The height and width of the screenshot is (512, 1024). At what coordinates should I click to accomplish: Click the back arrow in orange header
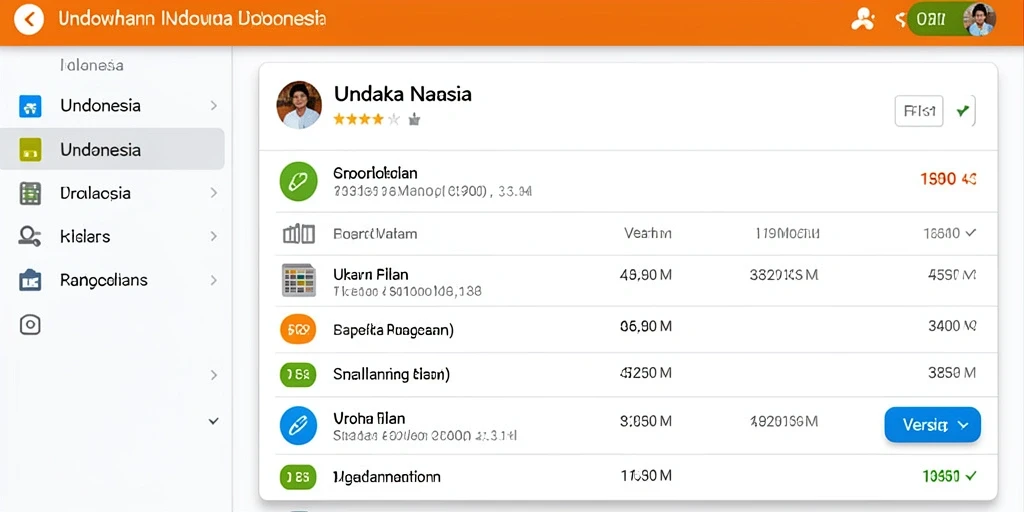[29, 20]
